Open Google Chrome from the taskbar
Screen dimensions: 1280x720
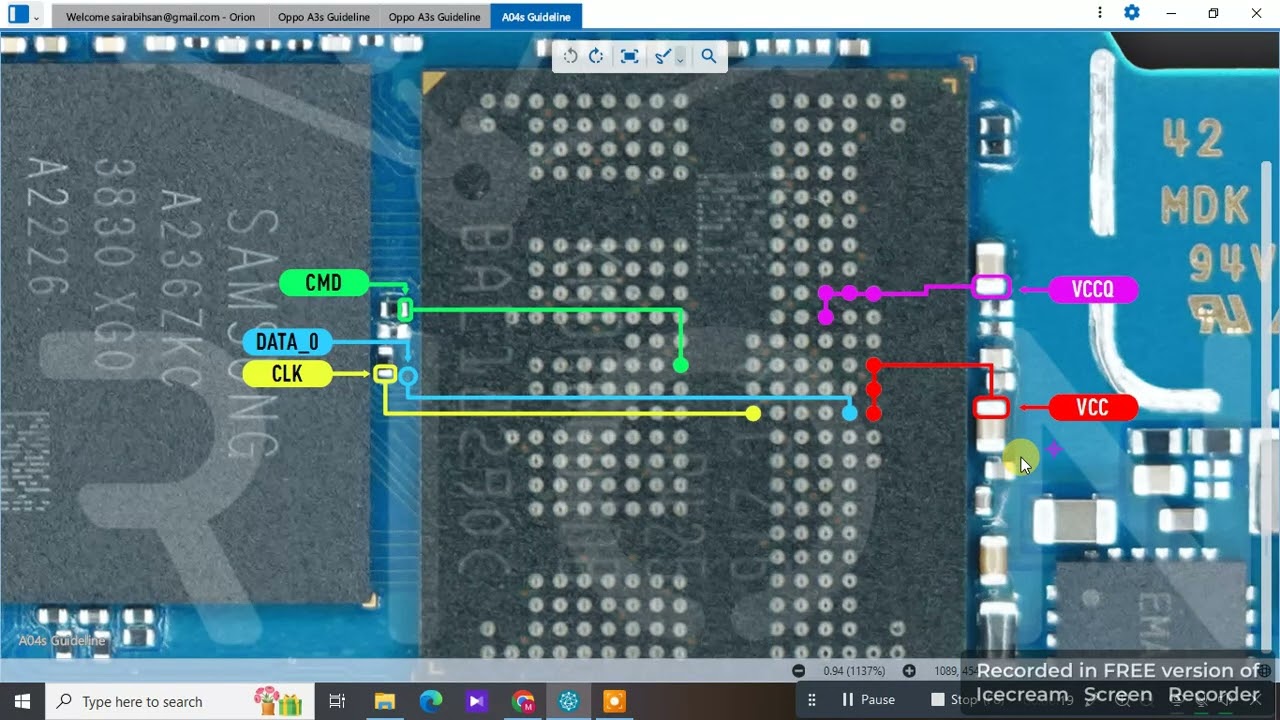coord(523,701)
